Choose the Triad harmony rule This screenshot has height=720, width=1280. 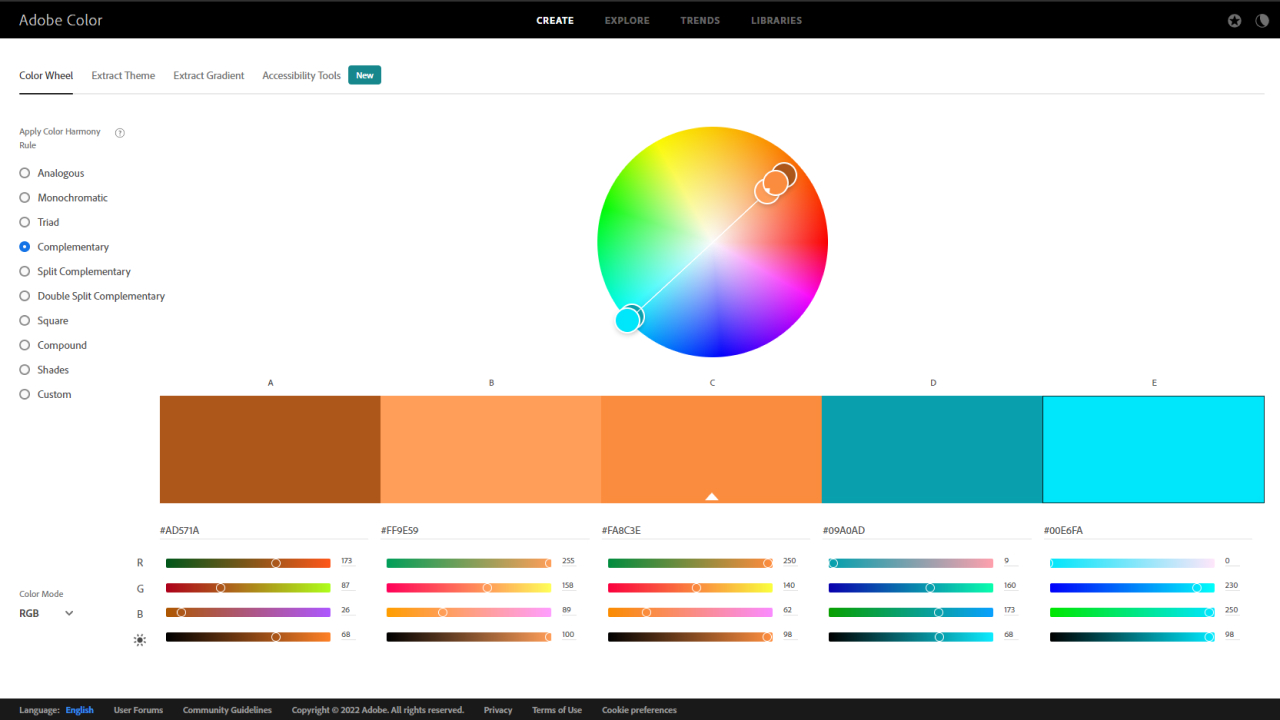[x=25, y=222]
